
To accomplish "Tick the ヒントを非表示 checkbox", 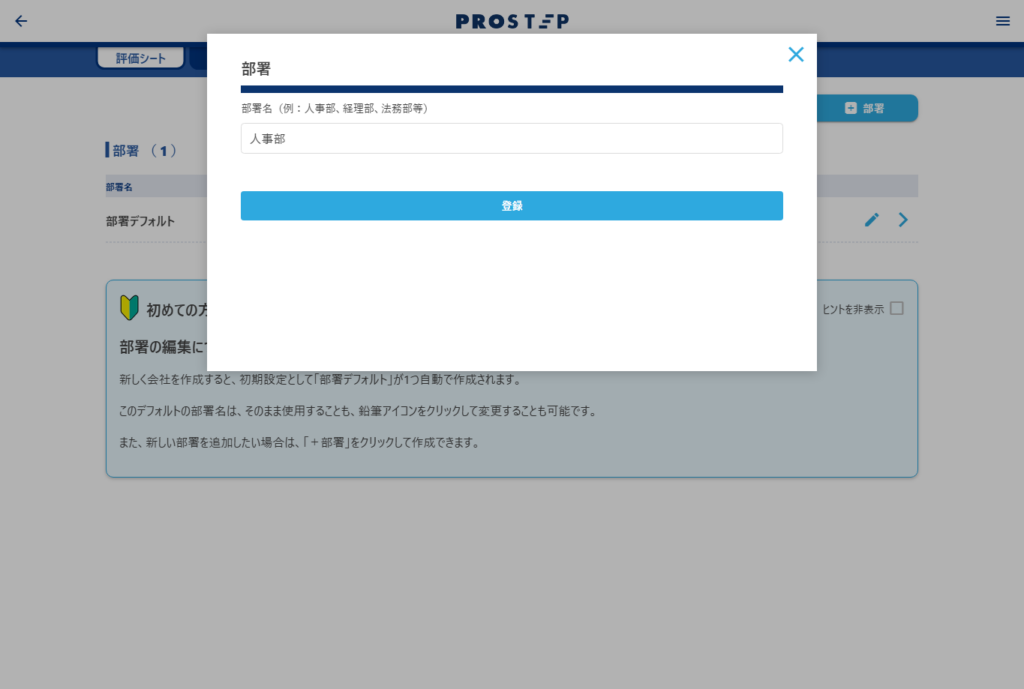I will pyautogui.click(x=896, y=309).
